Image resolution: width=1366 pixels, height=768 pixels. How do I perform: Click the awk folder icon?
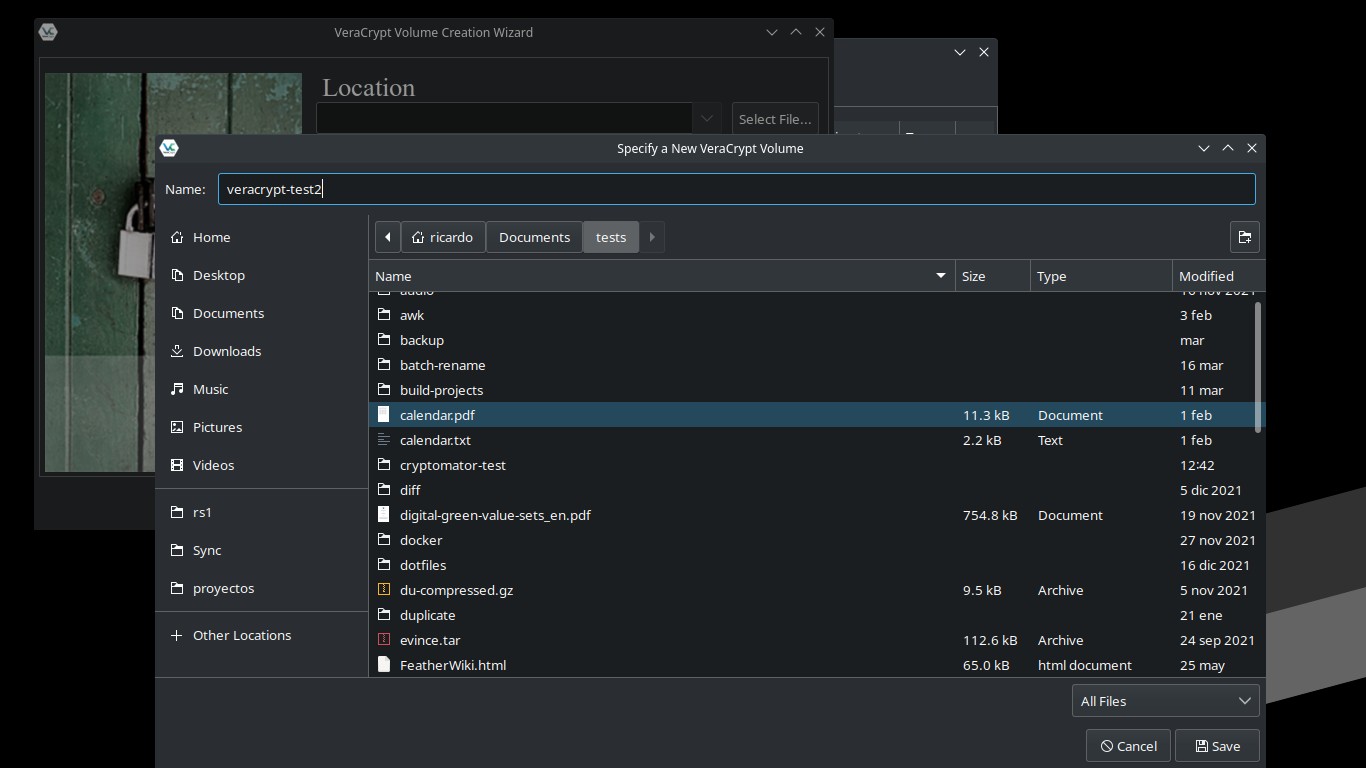[x=383, y=314]
